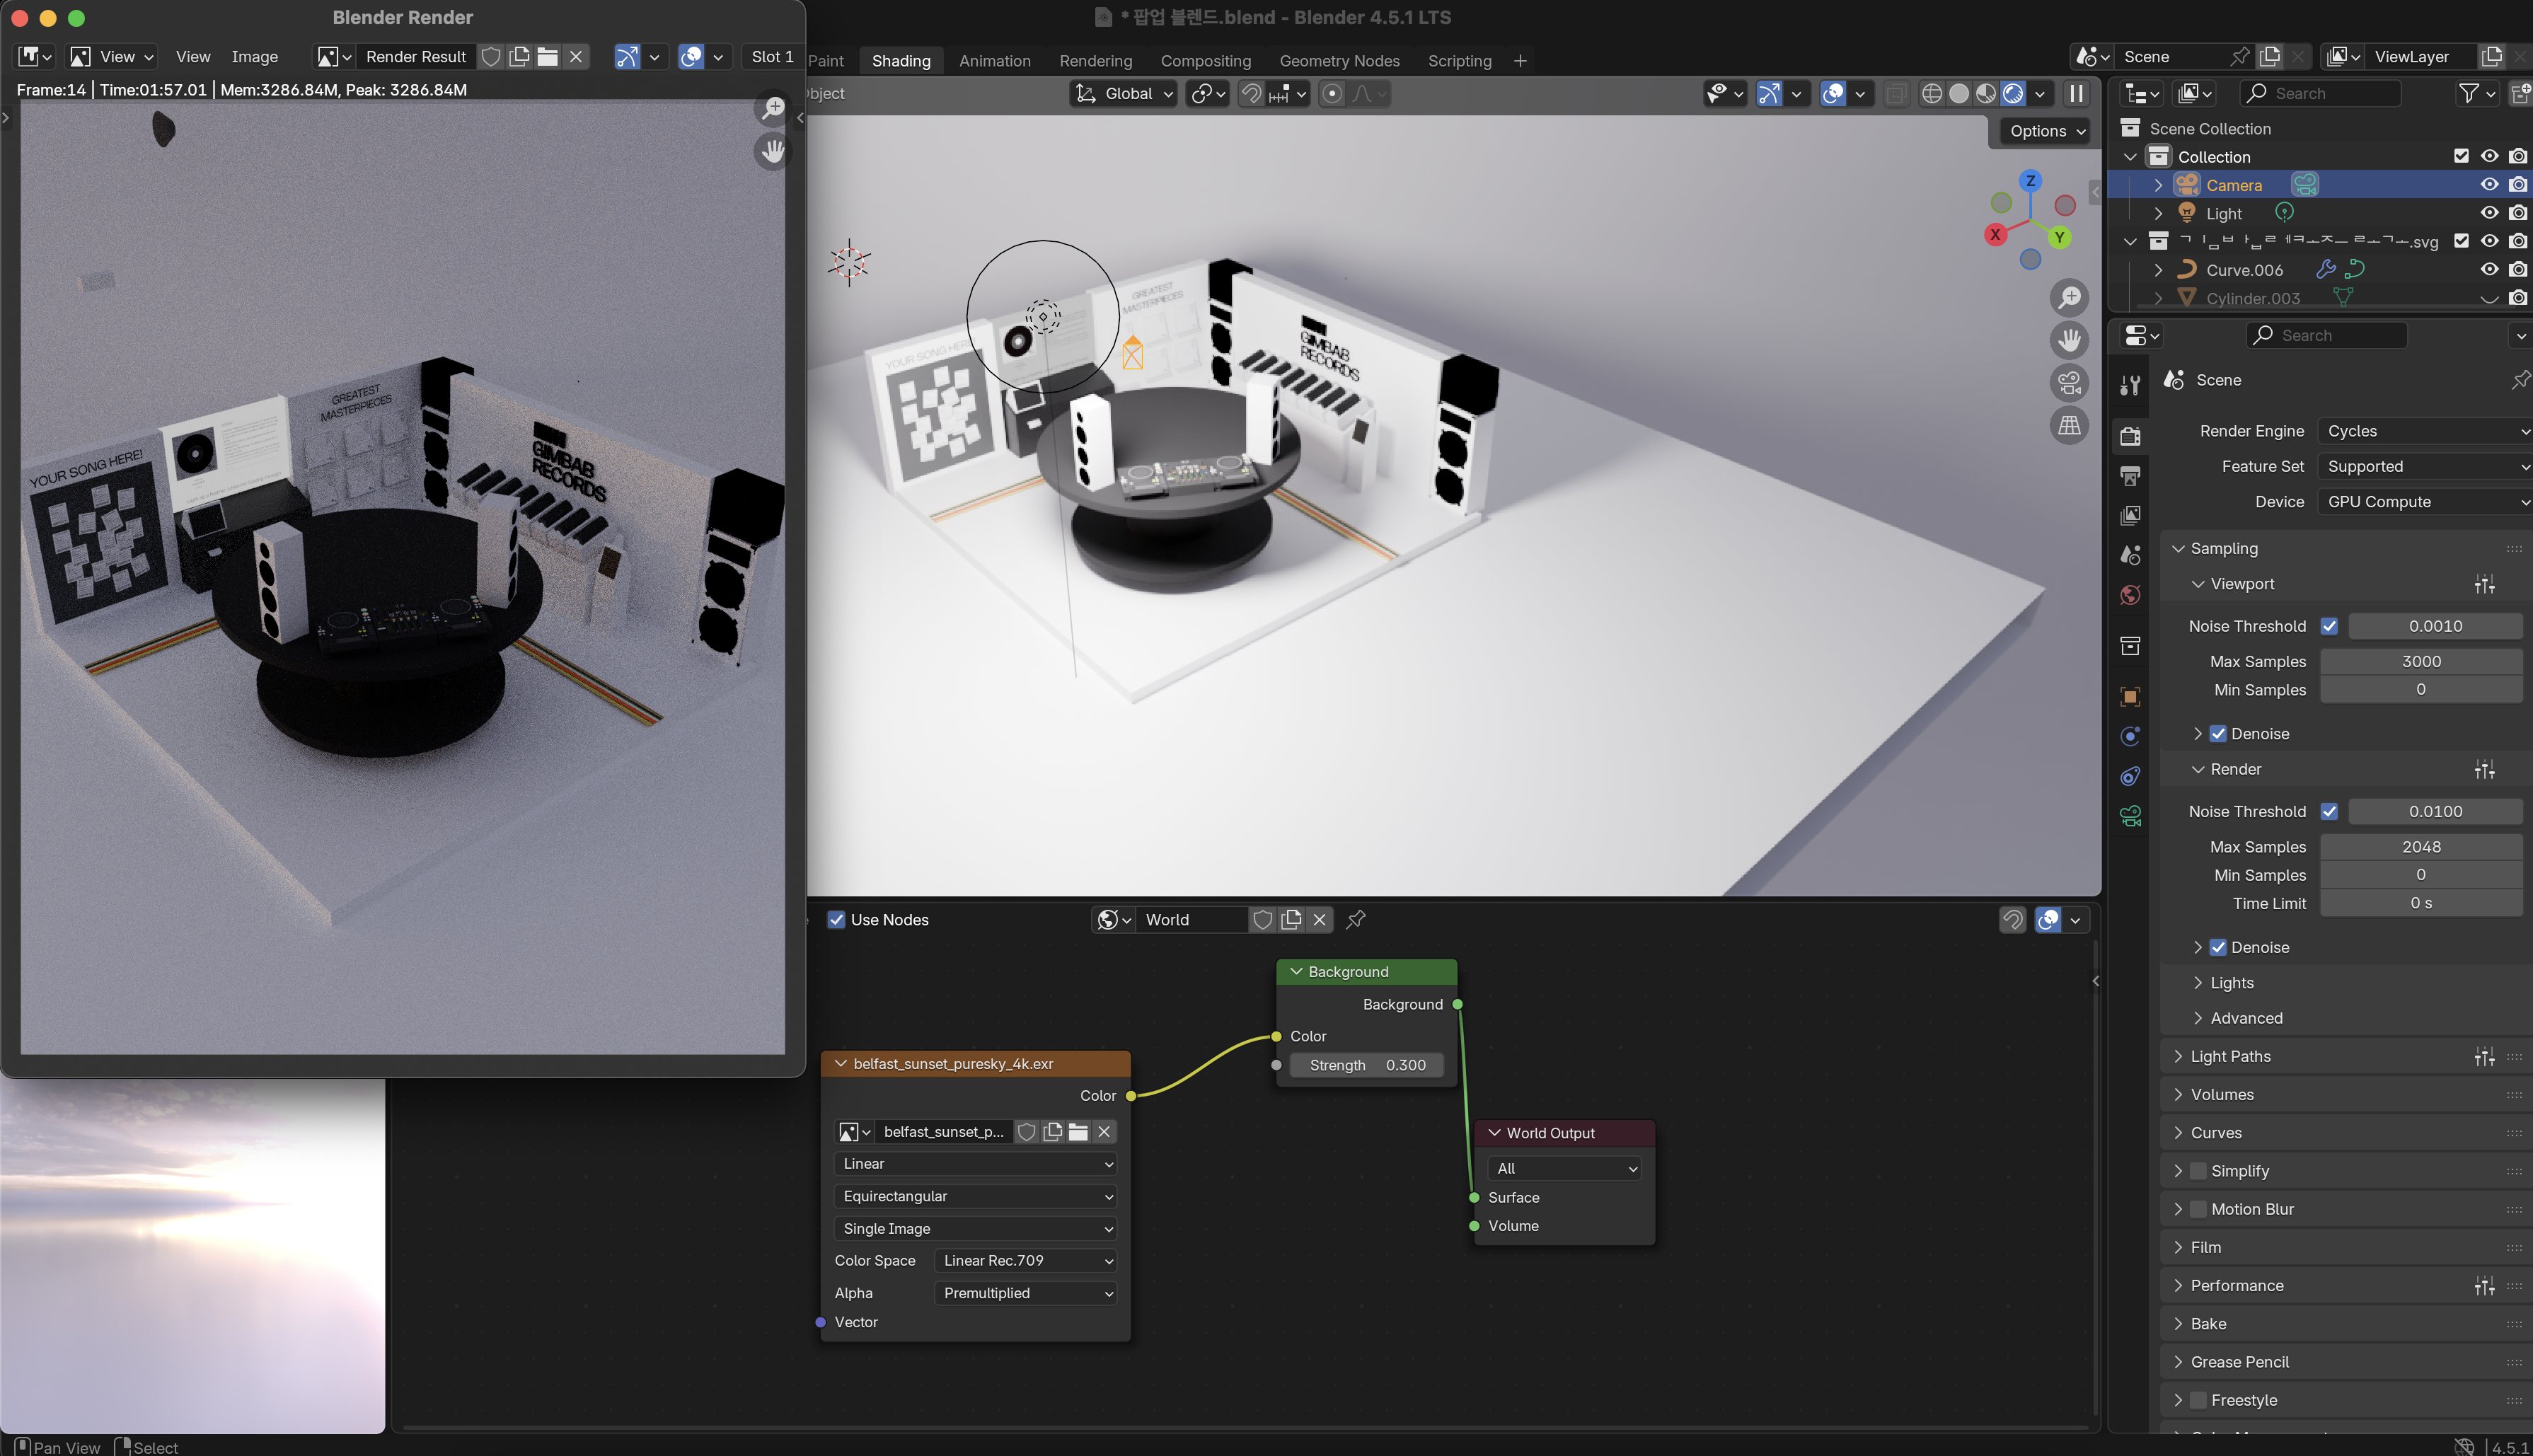
Task: Open the World properties tab icon
Action: 2130,596
